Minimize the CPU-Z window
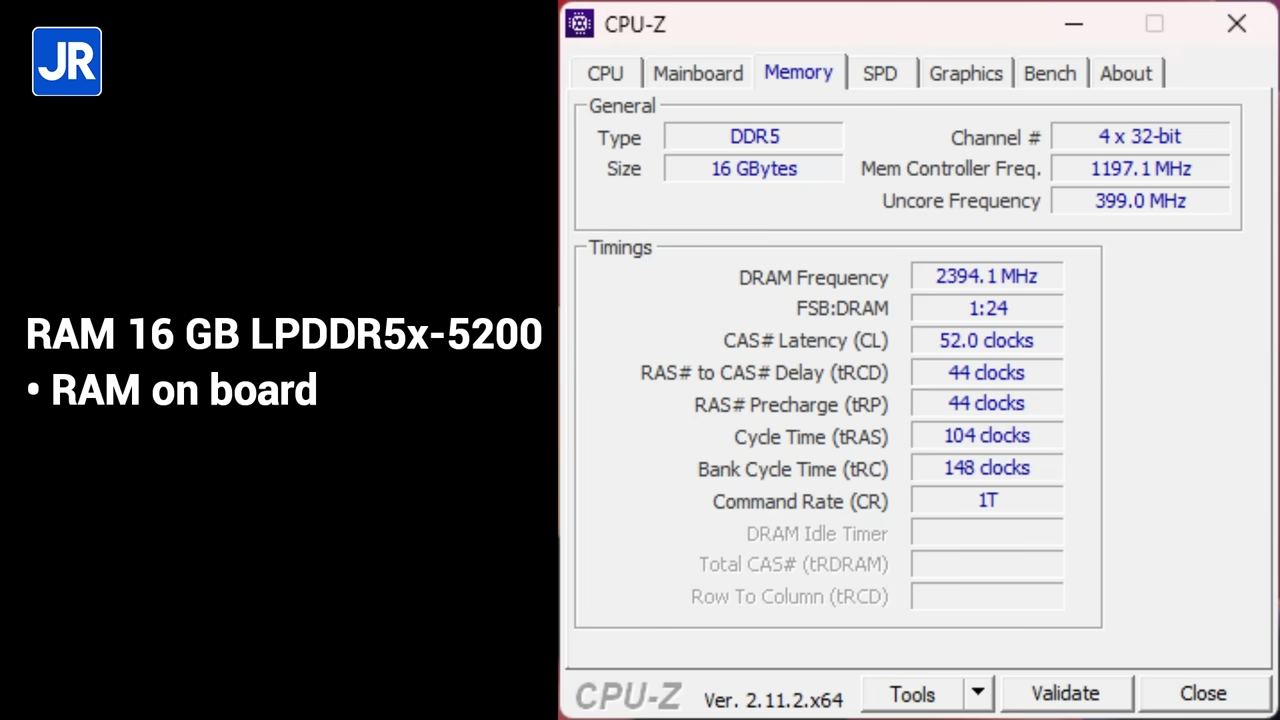 pyautogui.click(x=1073, y=24)
